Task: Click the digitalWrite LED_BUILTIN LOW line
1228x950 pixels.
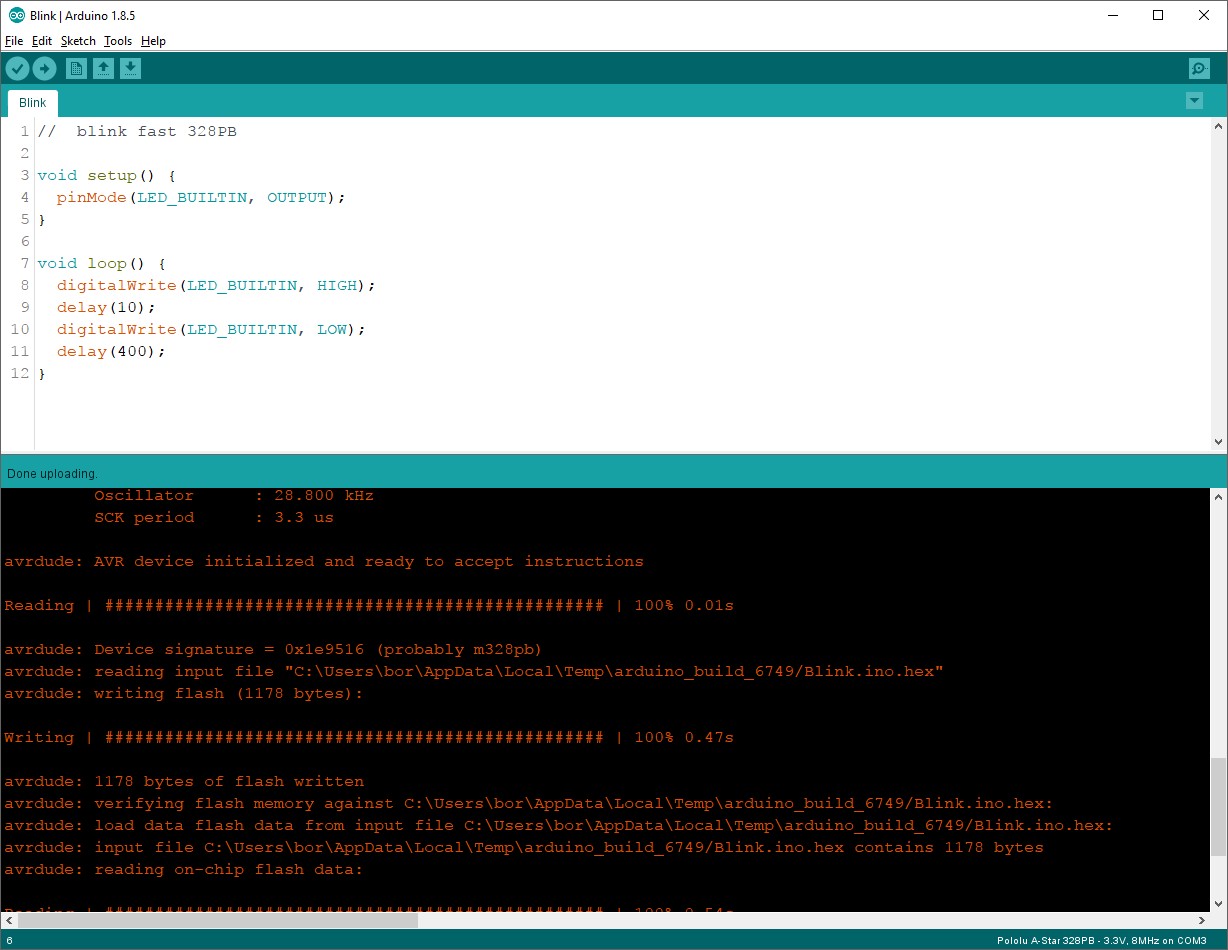Action: click(x=211, y=329)
